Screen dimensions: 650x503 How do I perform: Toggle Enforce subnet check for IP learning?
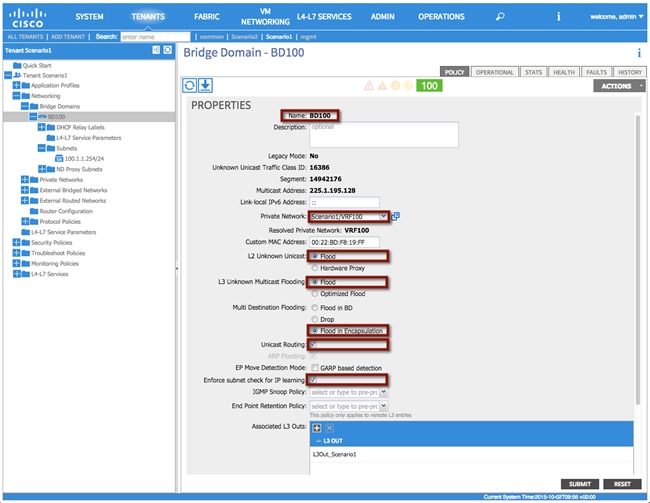coord(314,380)
